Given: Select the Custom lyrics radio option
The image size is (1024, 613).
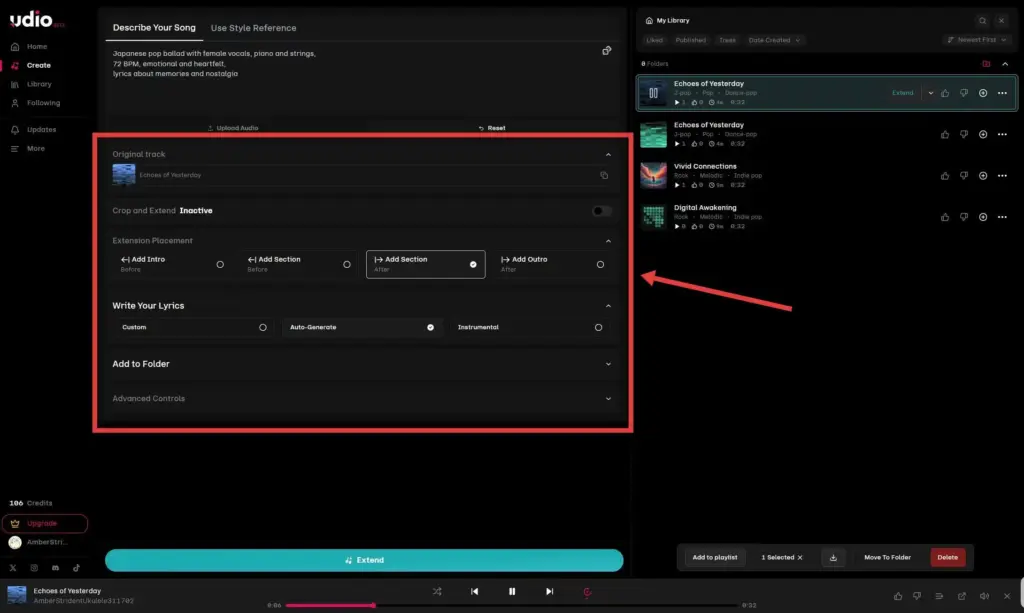Looking at the screenshot, I should click(263, 327).
